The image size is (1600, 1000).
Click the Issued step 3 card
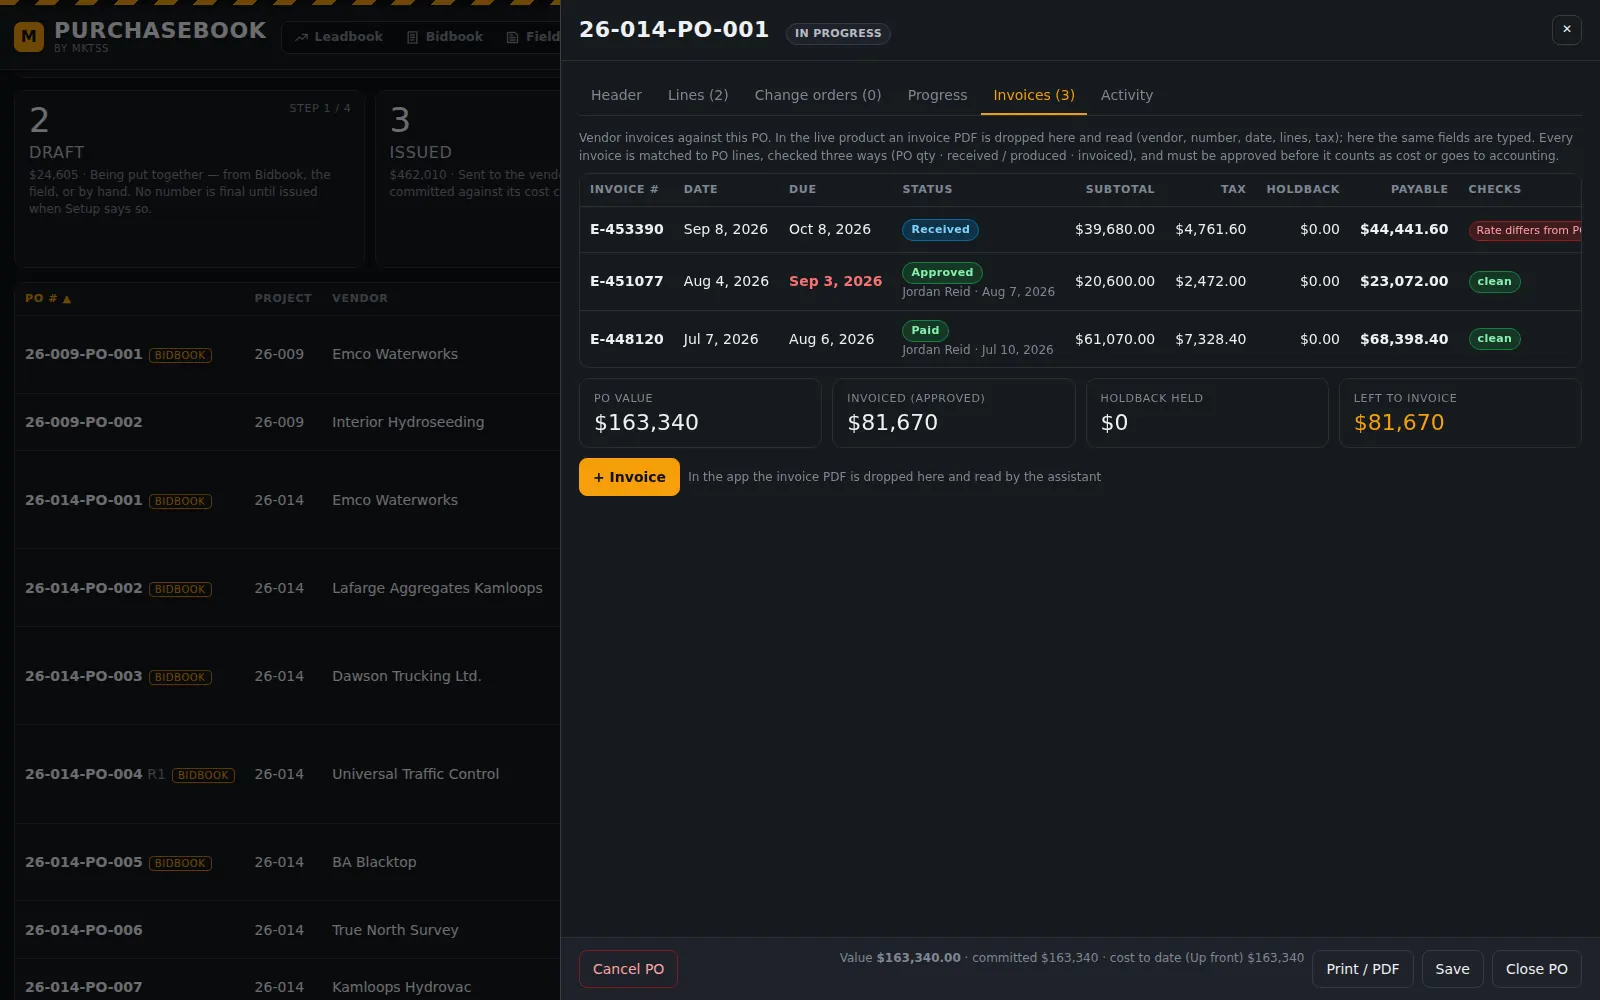pos(468,178)
